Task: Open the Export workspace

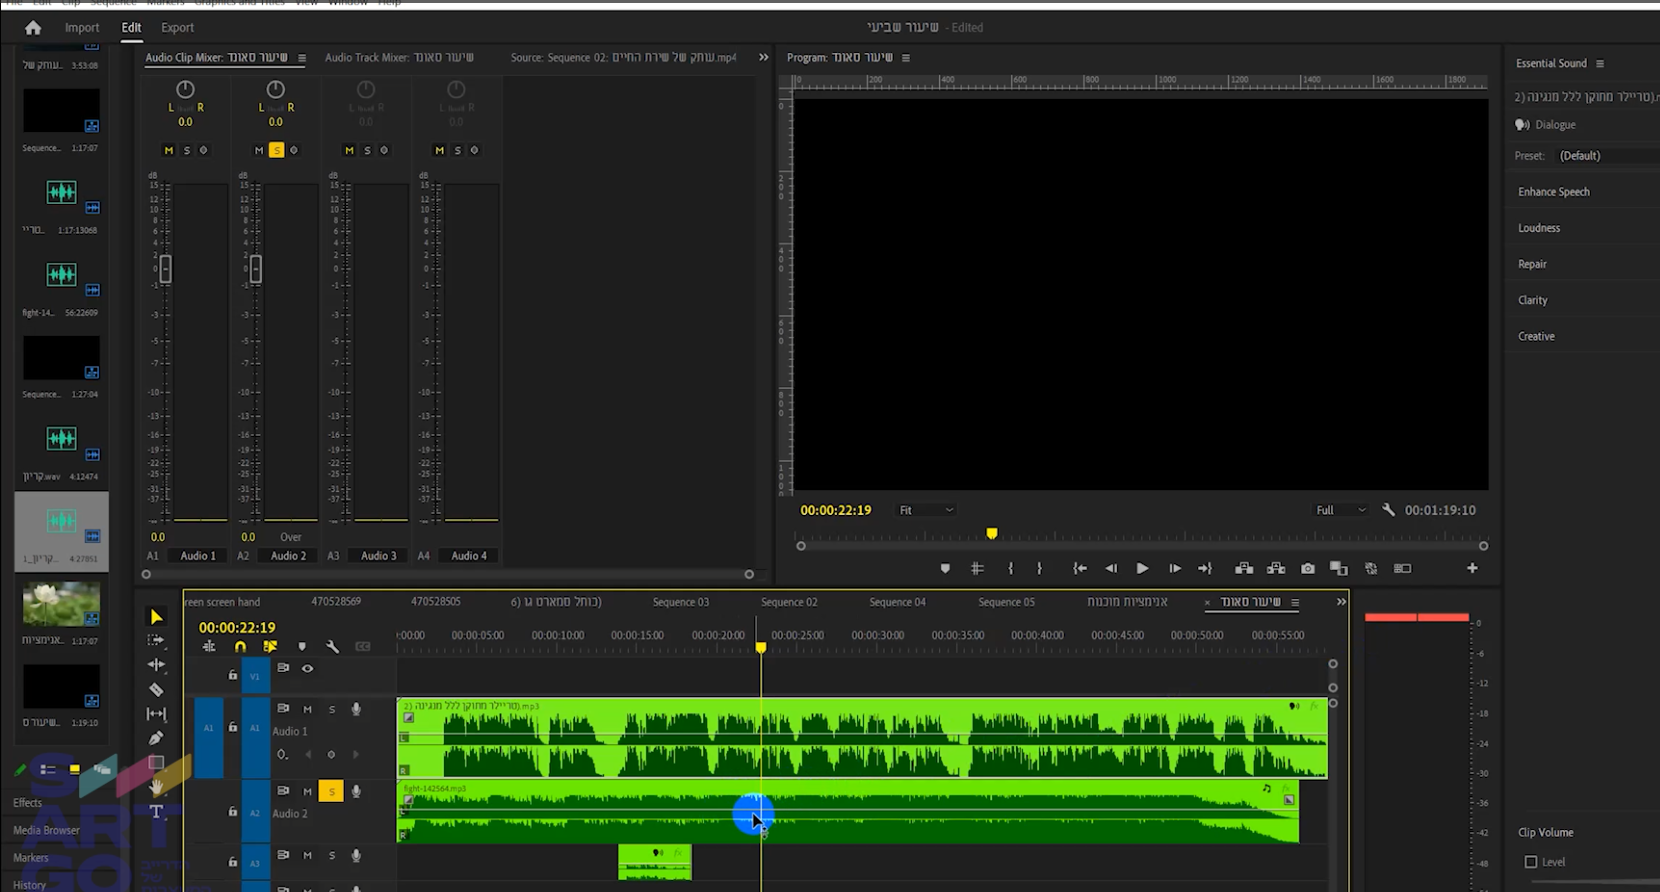Action: tap(177, 28)
